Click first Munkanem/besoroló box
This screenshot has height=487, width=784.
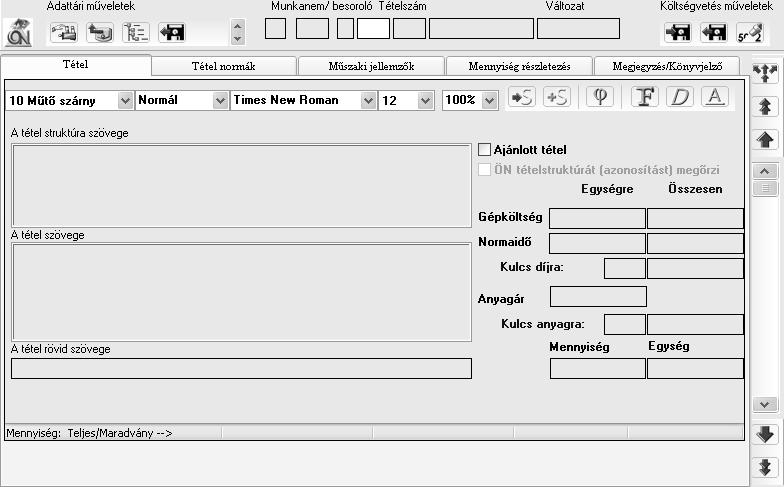[276, 28]
